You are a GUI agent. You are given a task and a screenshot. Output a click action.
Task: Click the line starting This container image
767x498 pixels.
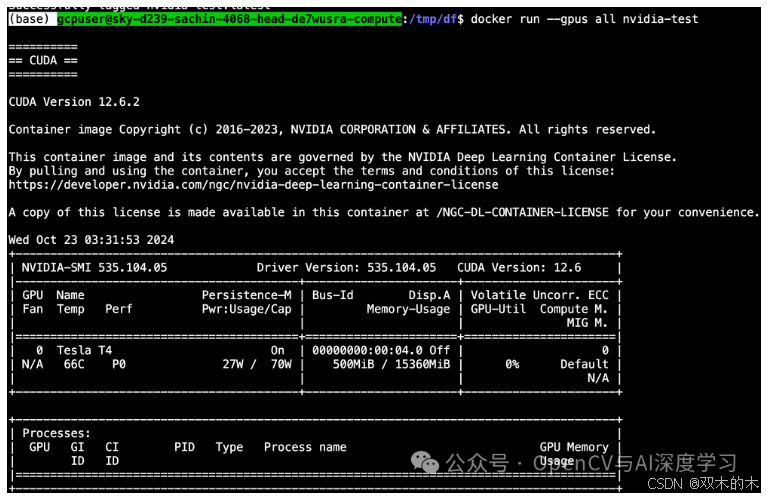coord(342,157)
